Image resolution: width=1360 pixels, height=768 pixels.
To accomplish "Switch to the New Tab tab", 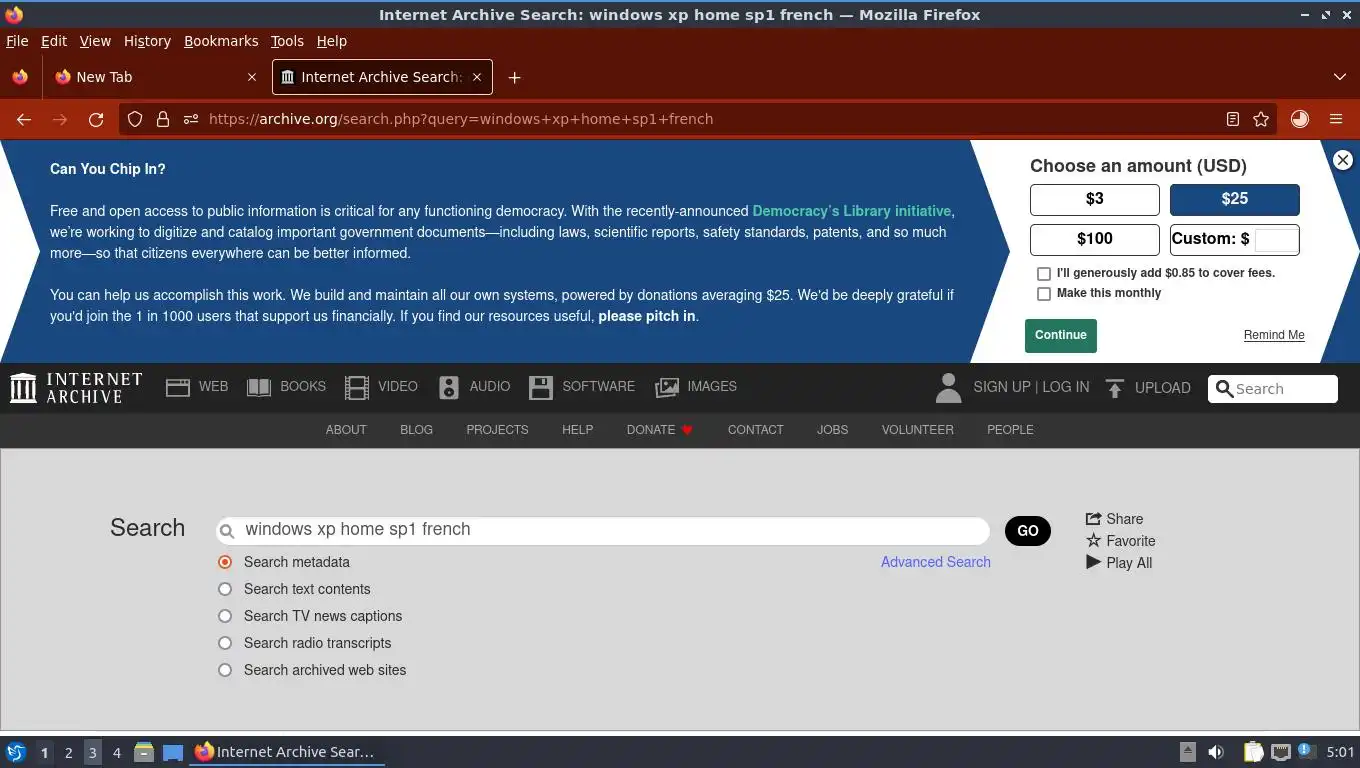I will [155, 77].
